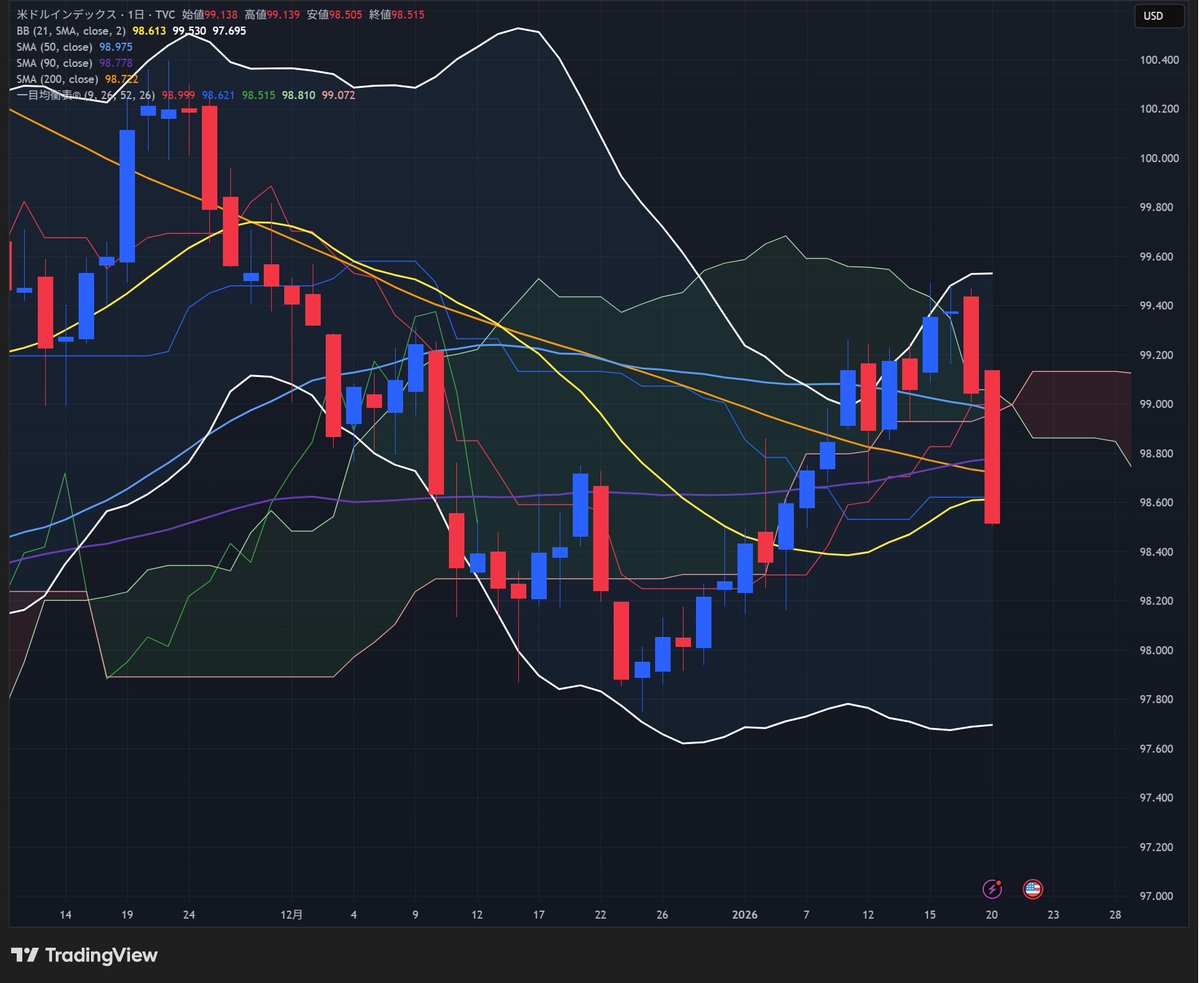Click the Ichimoku value 98.999
The width and height of the screenshot is (1200, 983).
pyautogui.click(x=179, y=95)
